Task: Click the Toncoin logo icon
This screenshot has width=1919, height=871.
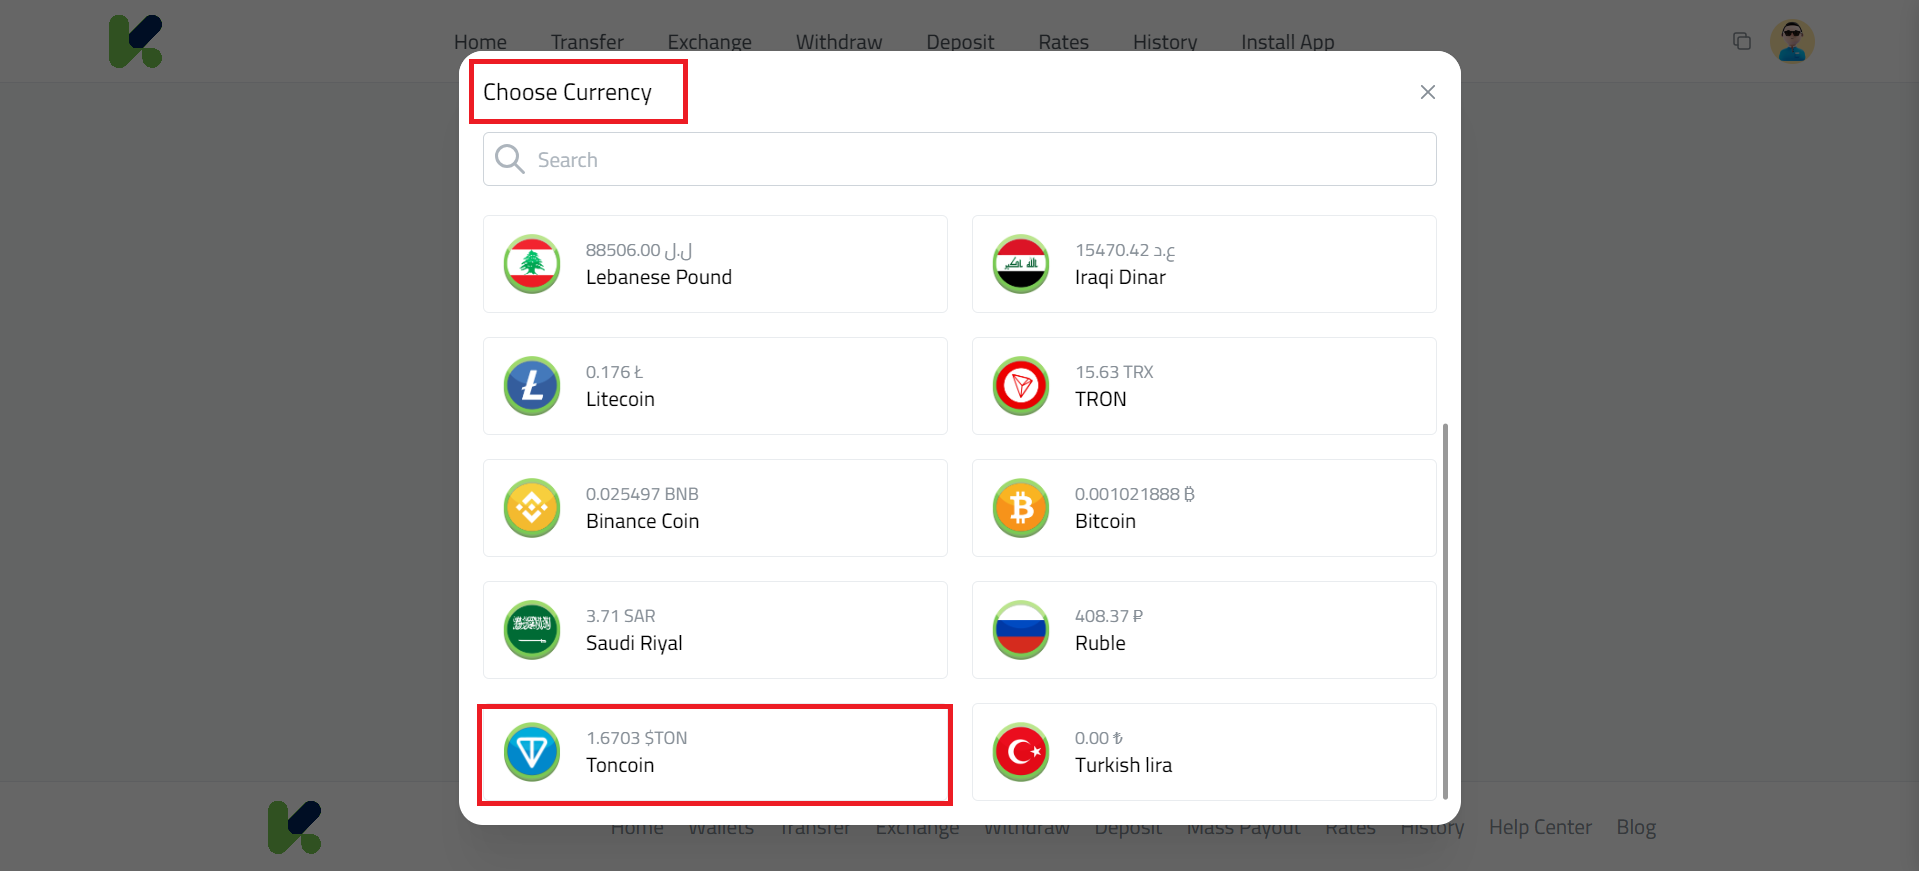Action: [532, 752]
